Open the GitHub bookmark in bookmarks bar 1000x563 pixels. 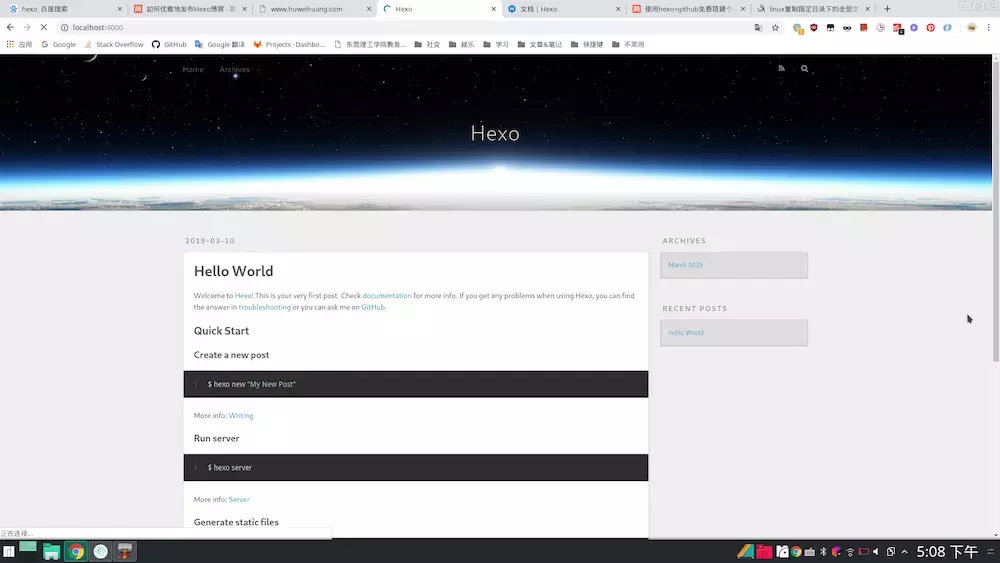click(x=169, y=45)
